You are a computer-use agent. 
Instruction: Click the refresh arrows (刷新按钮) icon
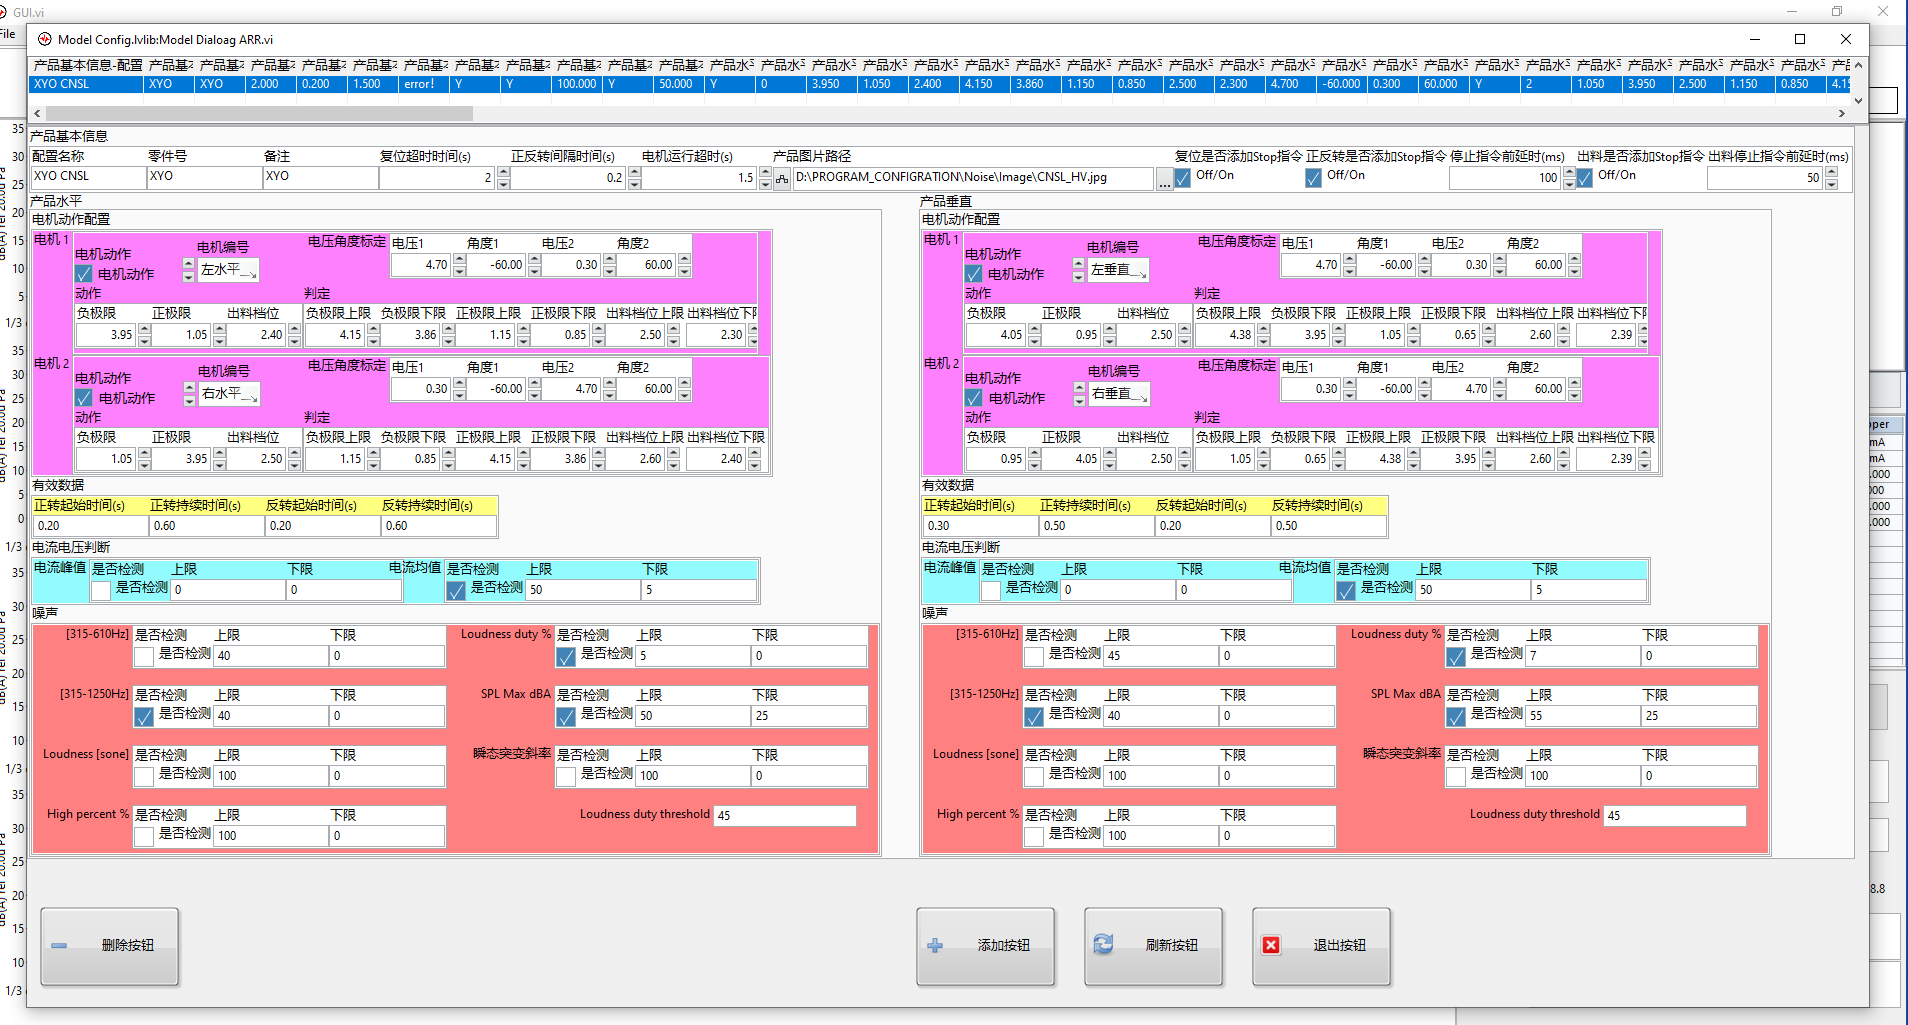click(1103, 945)
